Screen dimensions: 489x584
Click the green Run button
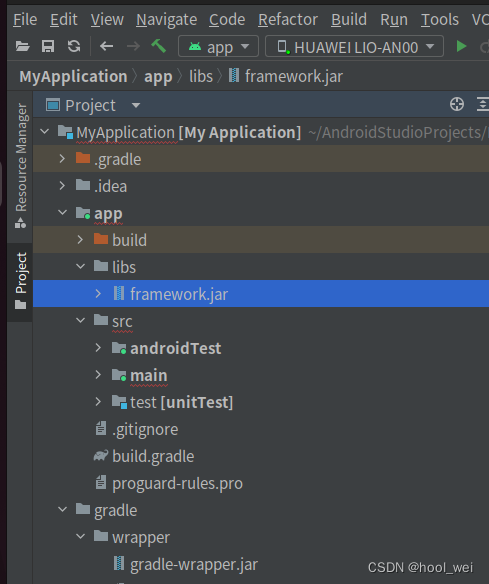tap(461, 47)
